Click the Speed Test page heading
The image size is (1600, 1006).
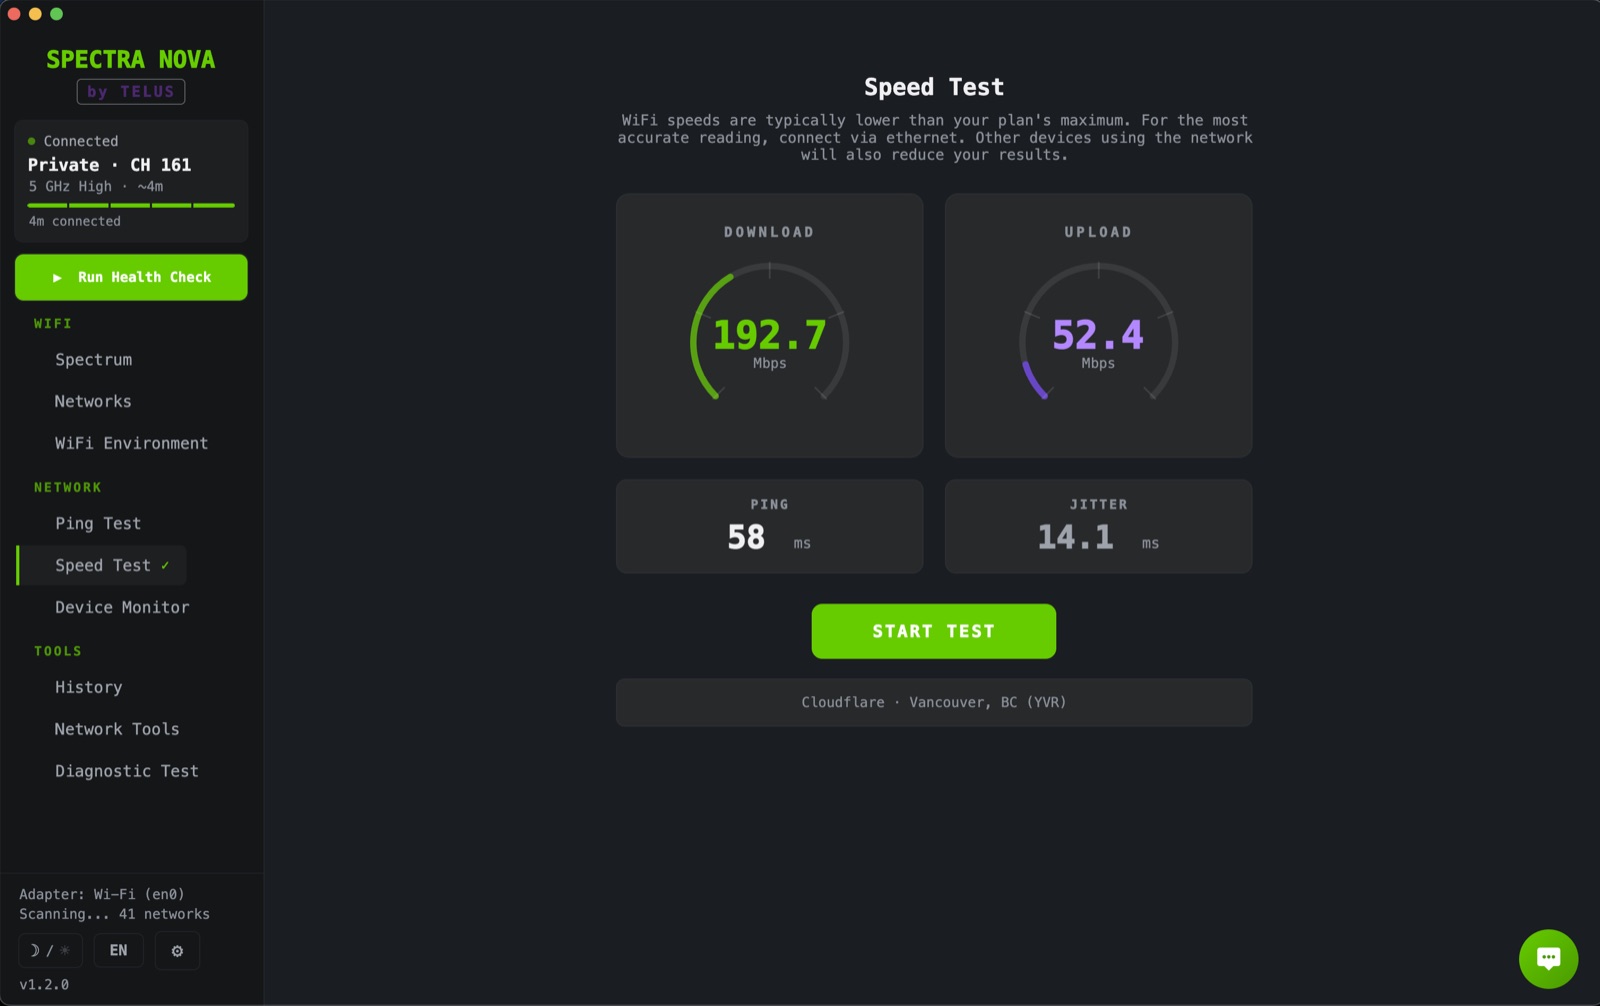[x=934, y=87]
